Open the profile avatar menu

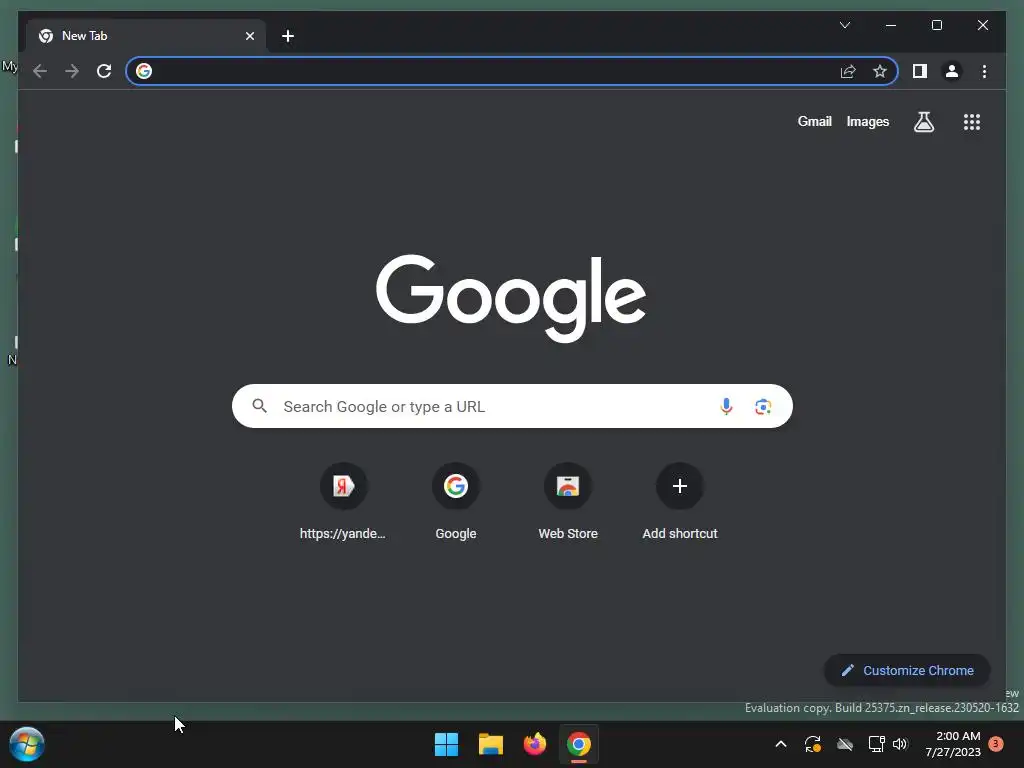pyautogui.click(x=952, y=71)
